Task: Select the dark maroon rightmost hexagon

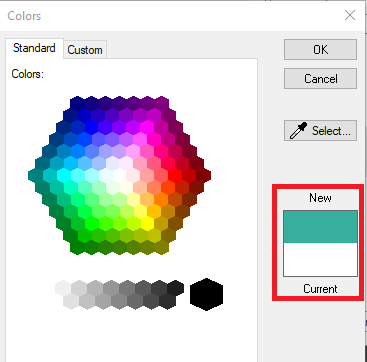Action: pos(203,175)
